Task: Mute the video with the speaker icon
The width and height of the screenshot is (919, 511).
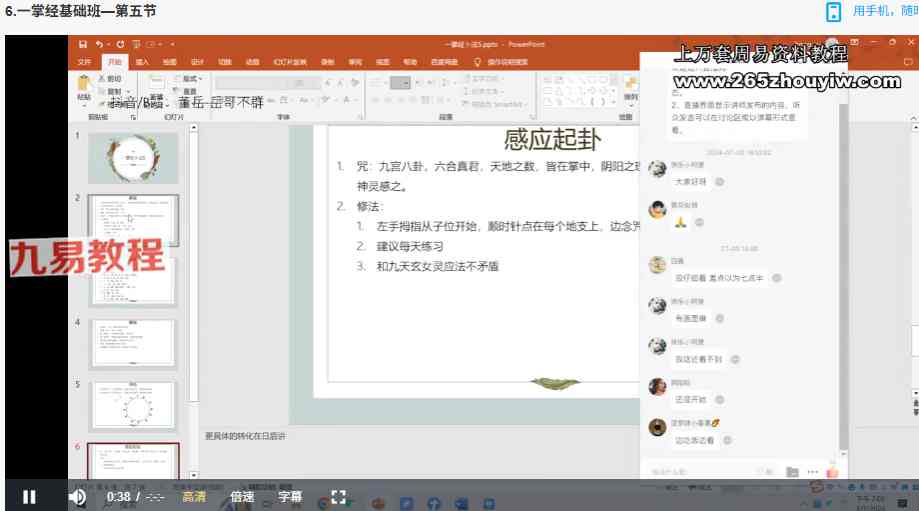Action: pos(77,496)
